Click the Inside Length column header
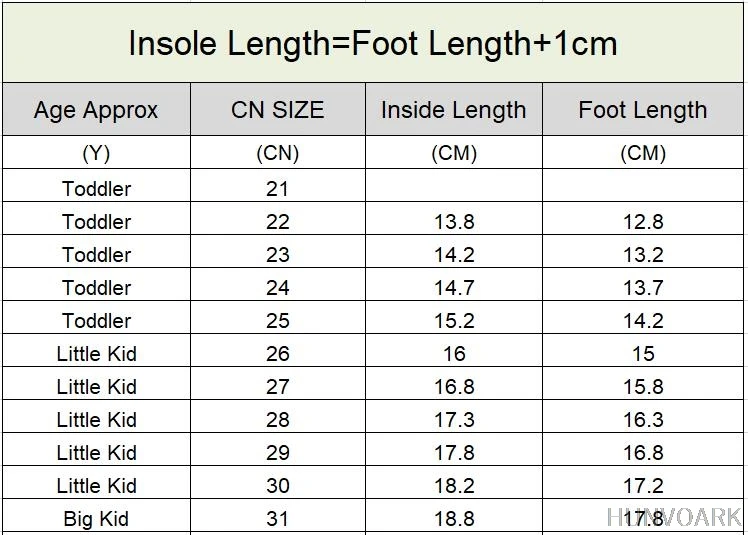 tap(453, 110)
